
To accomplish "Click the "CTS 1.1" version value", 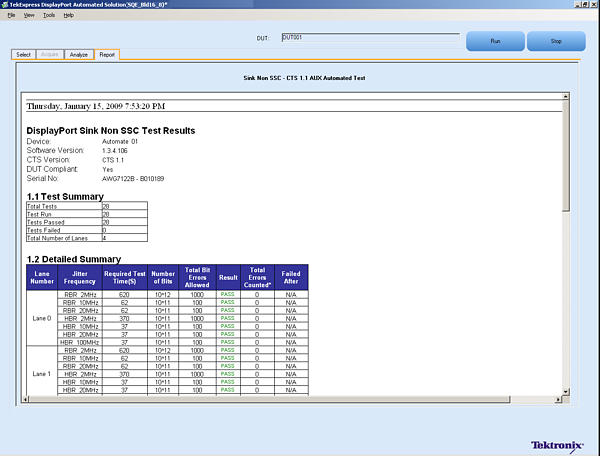I will coord(113,160).
